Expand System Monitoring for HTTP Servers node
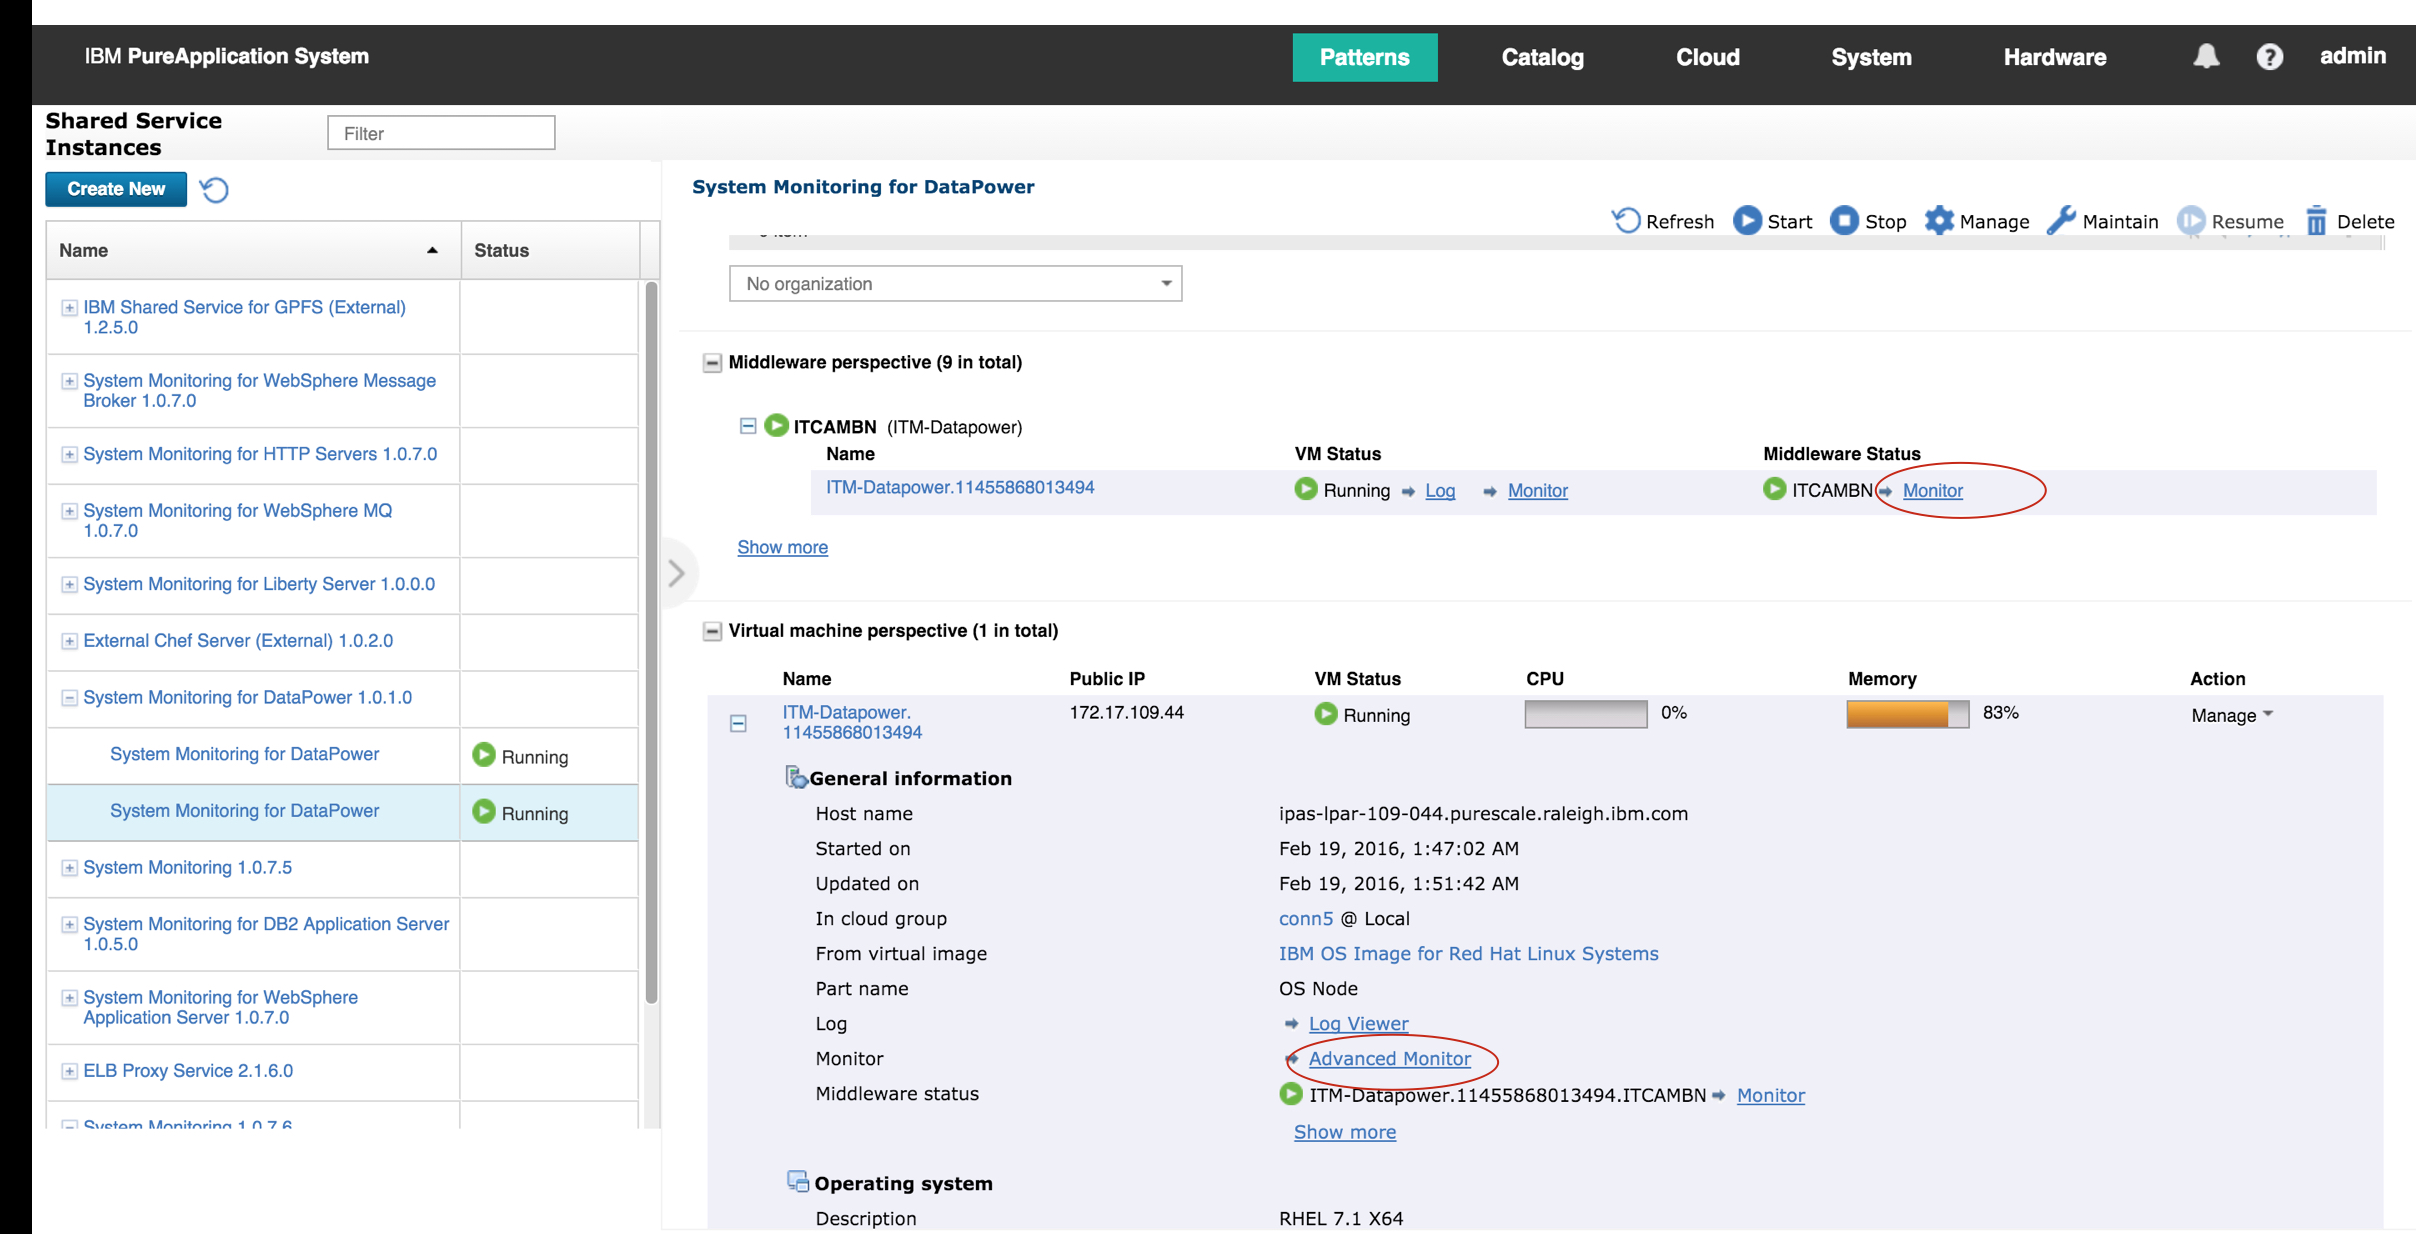Image resolution: width=2416 pixels, height=1234 pixels. (x=69, y=455)
